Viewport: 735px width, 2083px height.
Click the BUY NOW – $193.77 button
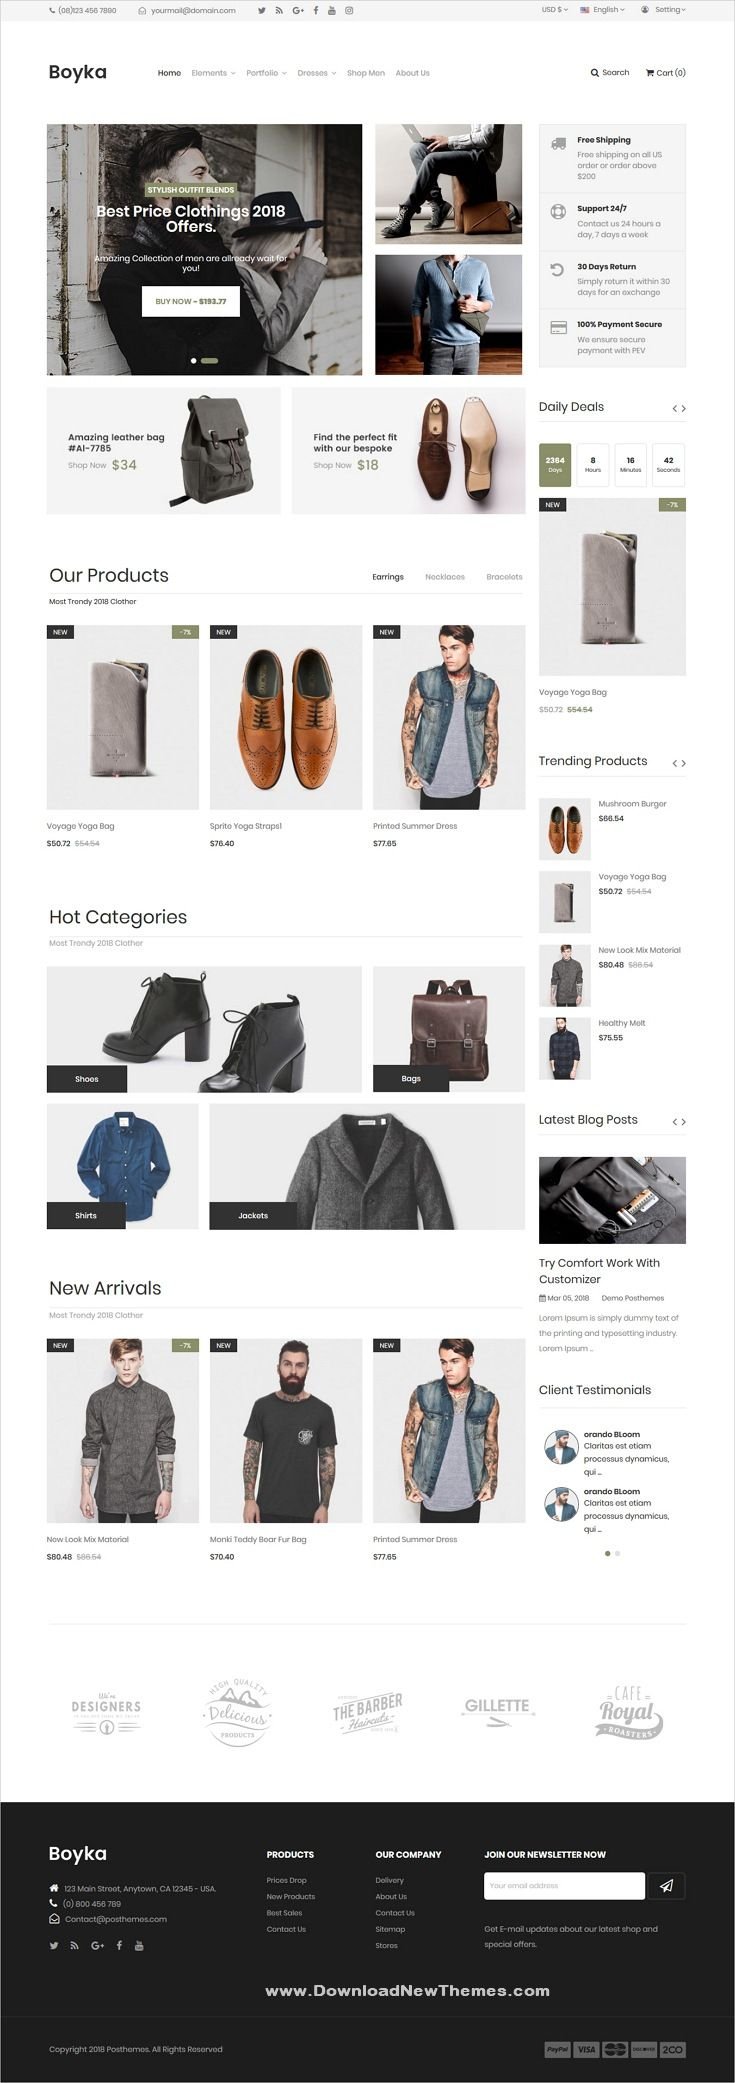pyautogui.click(x=191, y=301)
